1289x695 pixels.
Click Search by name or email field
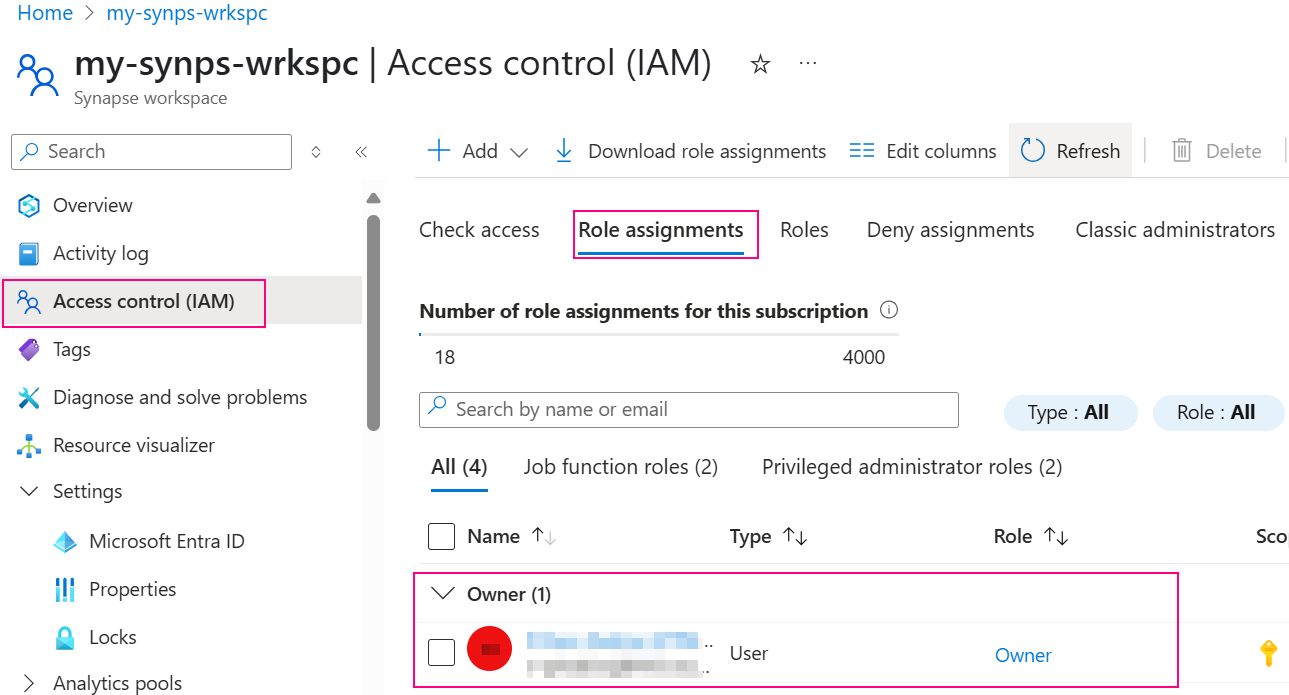689,409
